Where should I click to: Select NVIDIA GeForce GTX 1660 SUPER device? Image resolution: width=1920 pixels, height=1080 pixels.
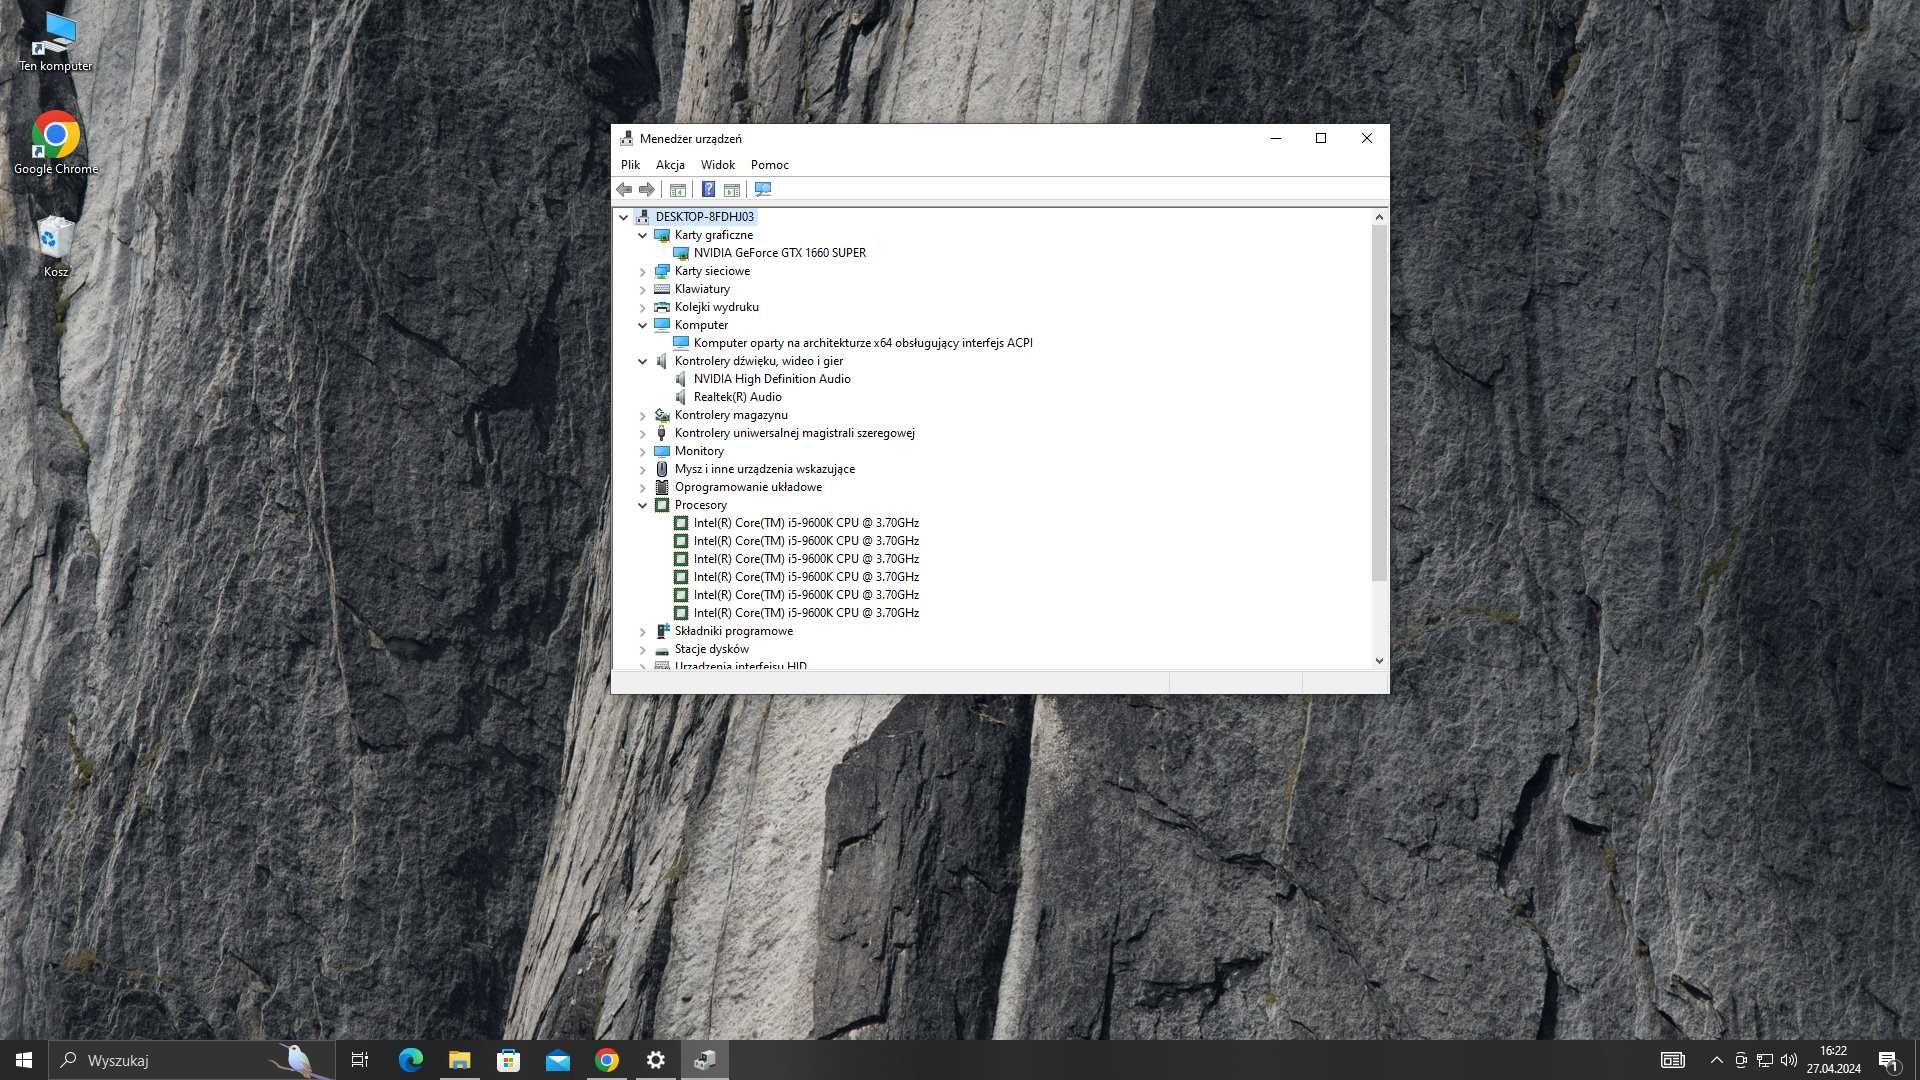point(780,253)
